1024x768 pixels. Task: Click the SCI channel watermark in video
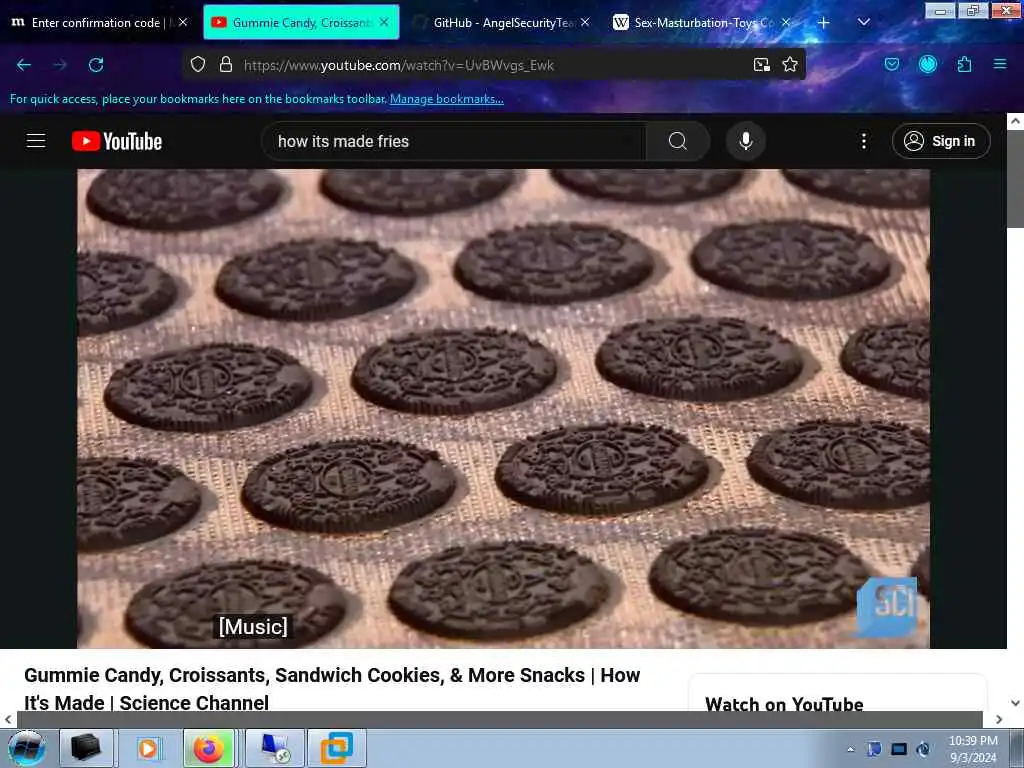[x=888, y=606]
